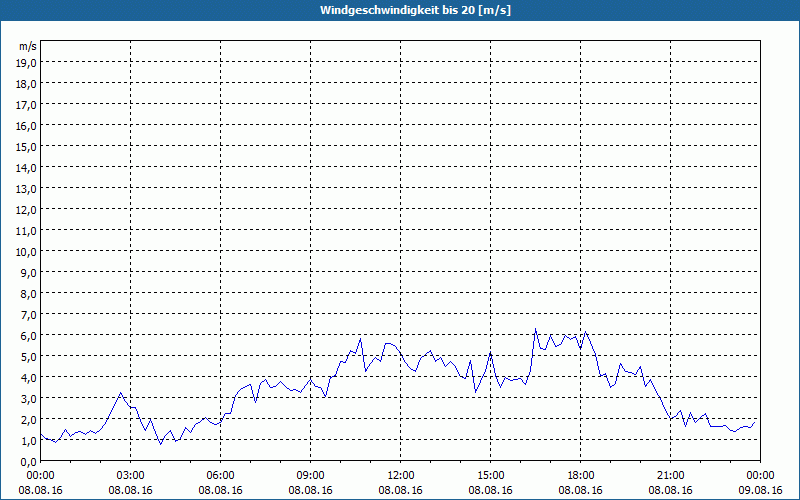
Task: Click the 'm/s' unit label
Action: click(28, 46)
